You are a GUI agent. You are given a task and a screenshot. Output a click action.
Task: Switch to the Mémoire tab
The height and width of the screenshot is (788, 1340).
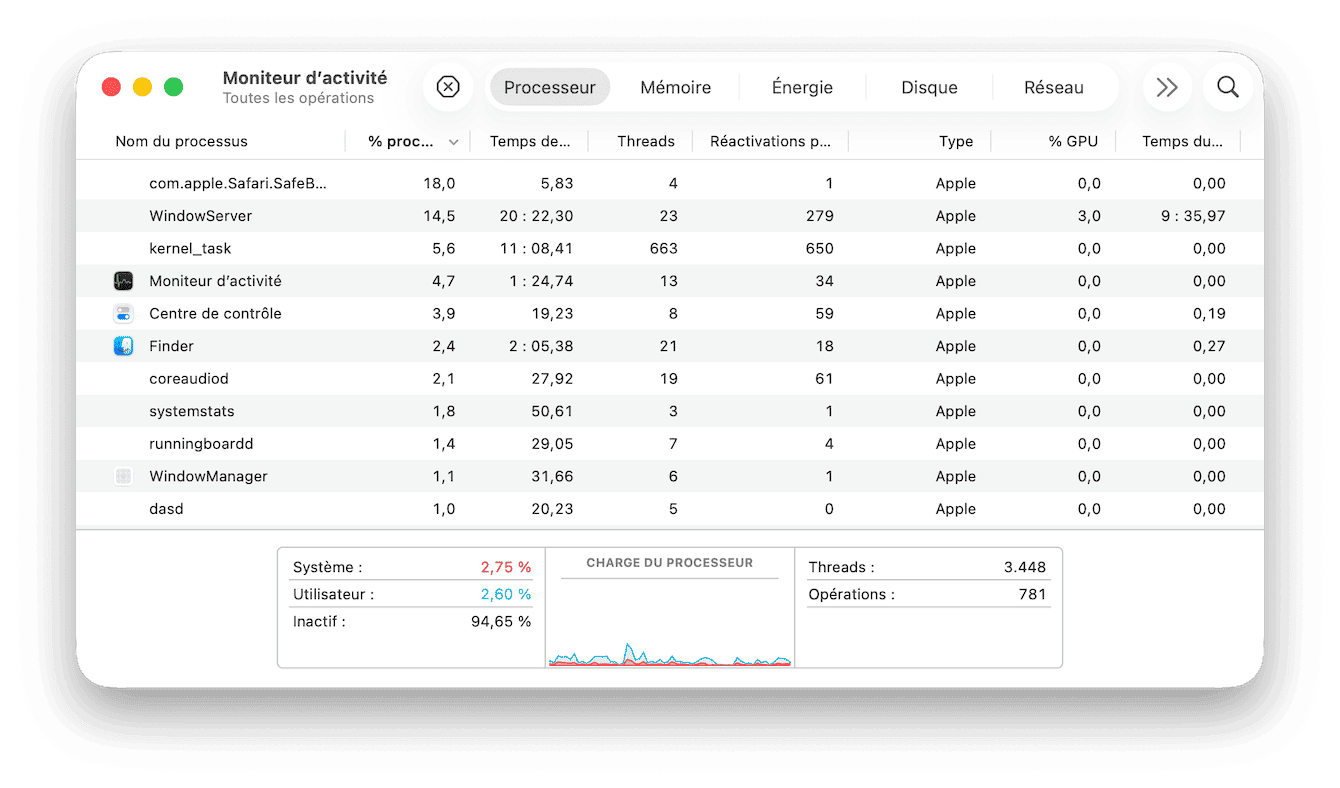pos(675,87)
